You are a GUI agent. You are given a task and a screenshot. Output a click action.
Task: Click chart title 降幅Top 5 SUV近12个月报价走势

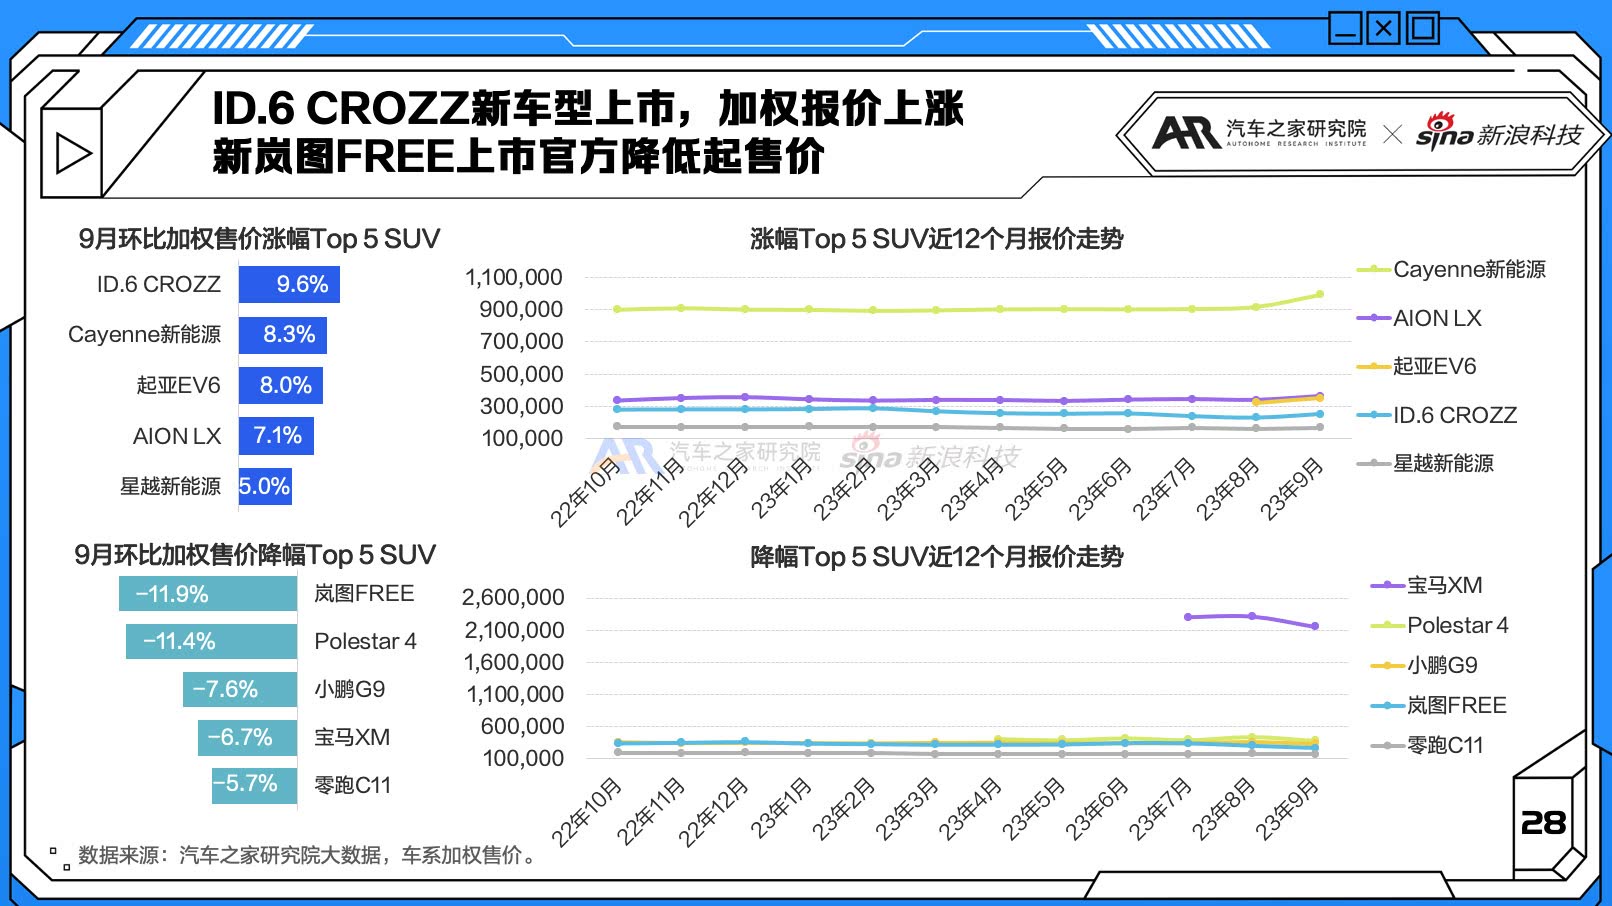pos(937,557)
